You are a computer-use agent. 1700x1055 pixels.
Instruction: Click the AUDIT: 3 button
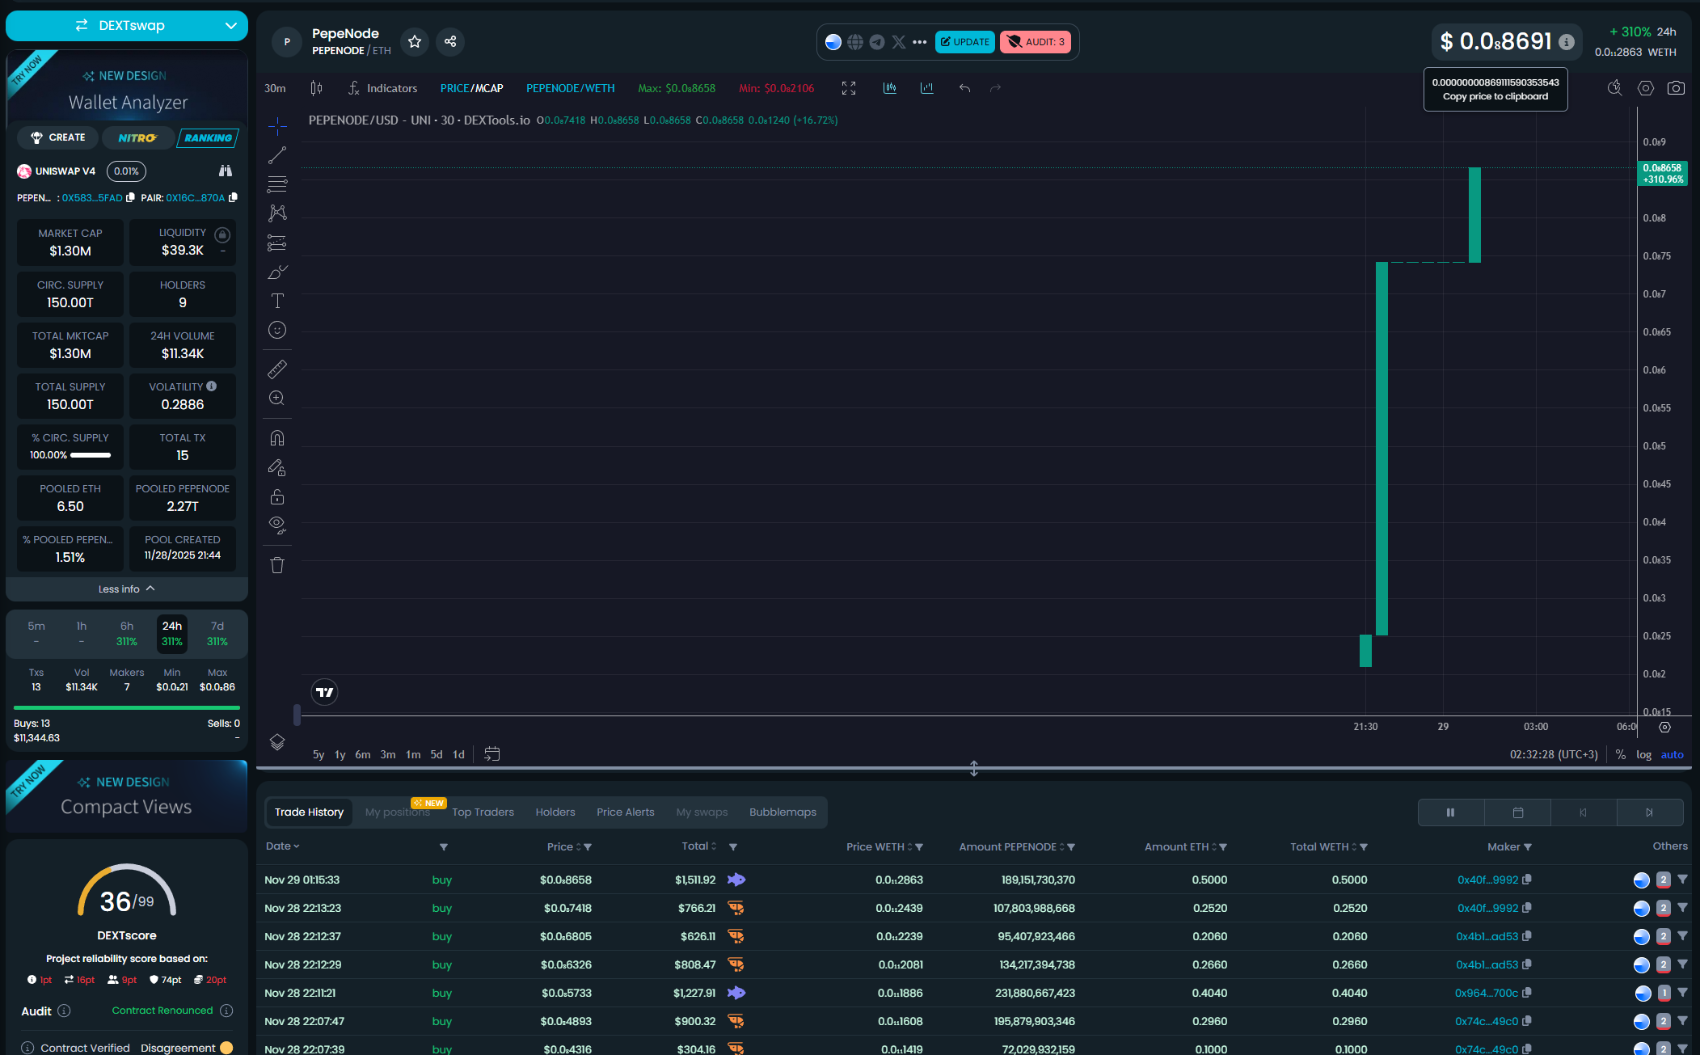(1035, 42)
